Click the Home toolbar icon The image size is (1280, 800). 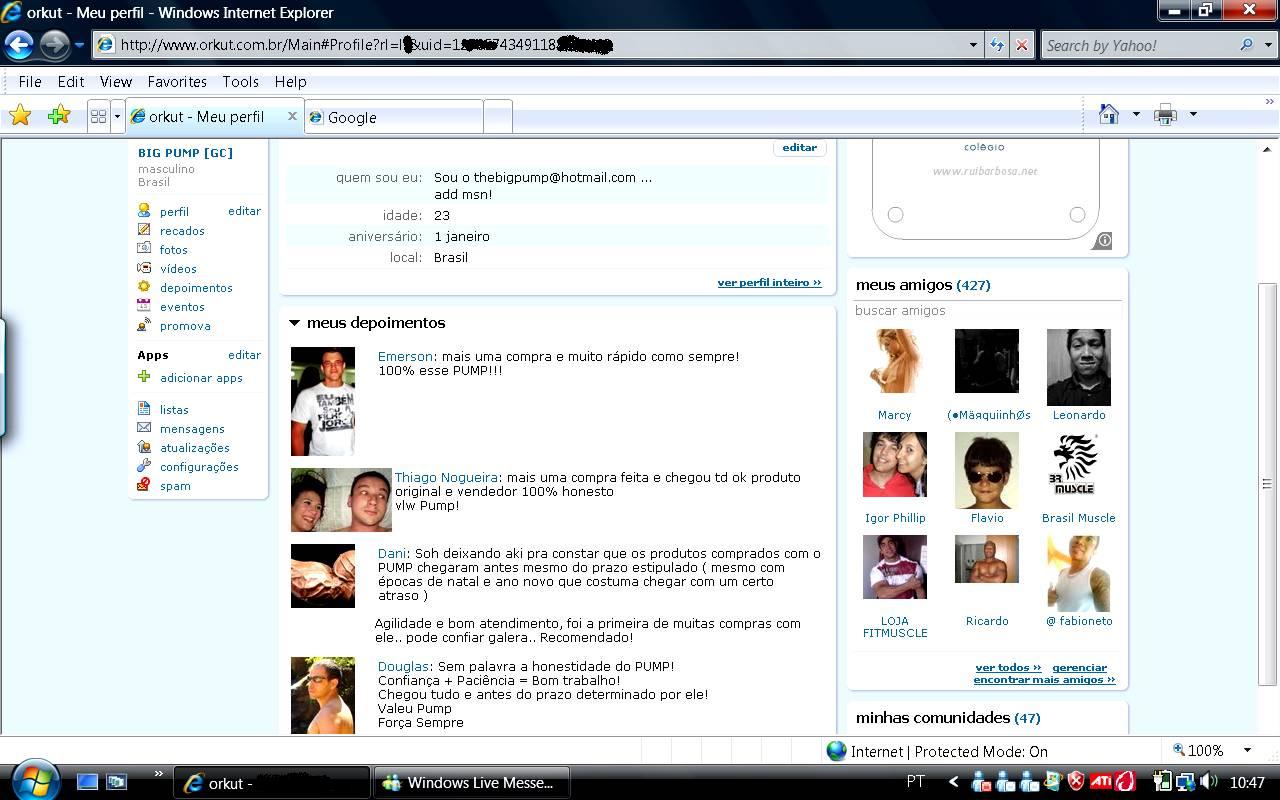point(1109,115)
